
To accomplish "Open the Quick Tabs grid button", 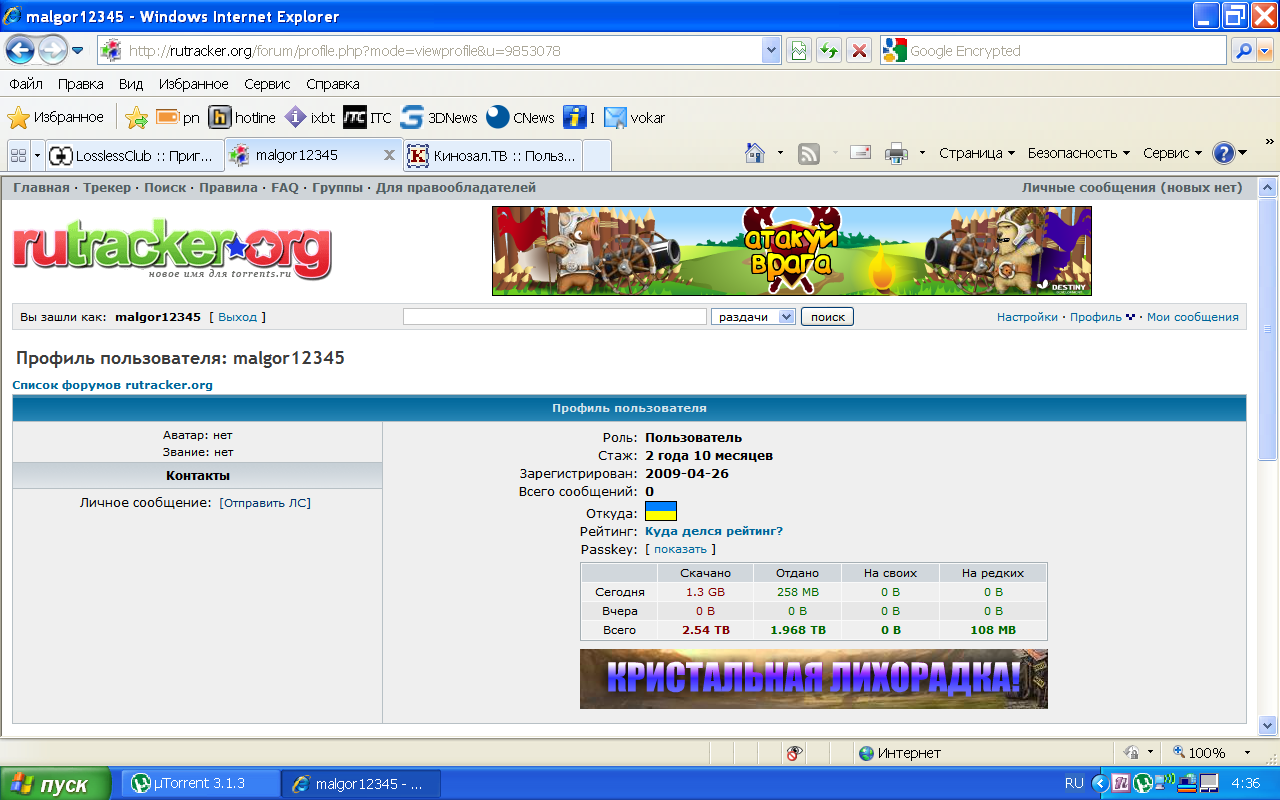I will 18,155.
